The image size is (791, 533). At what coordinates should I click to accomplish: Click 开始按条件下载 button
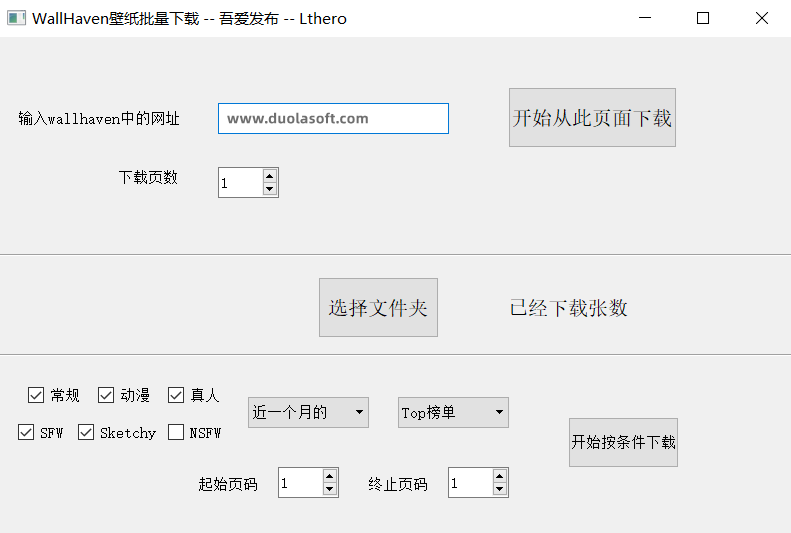click(x=624, y=442)
